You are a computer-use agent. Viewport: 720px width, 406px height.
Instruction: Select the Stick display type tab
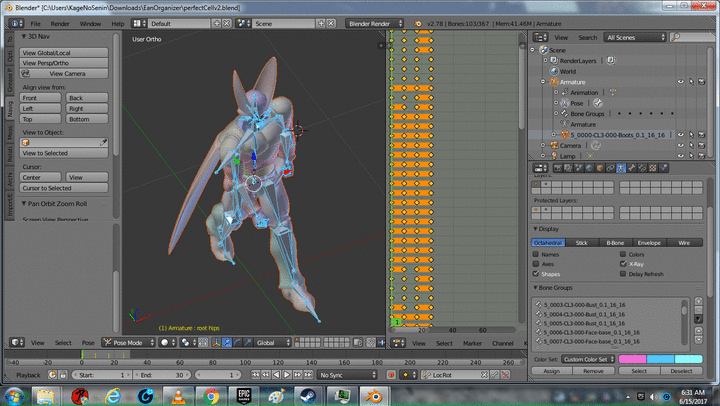(582, 242)
